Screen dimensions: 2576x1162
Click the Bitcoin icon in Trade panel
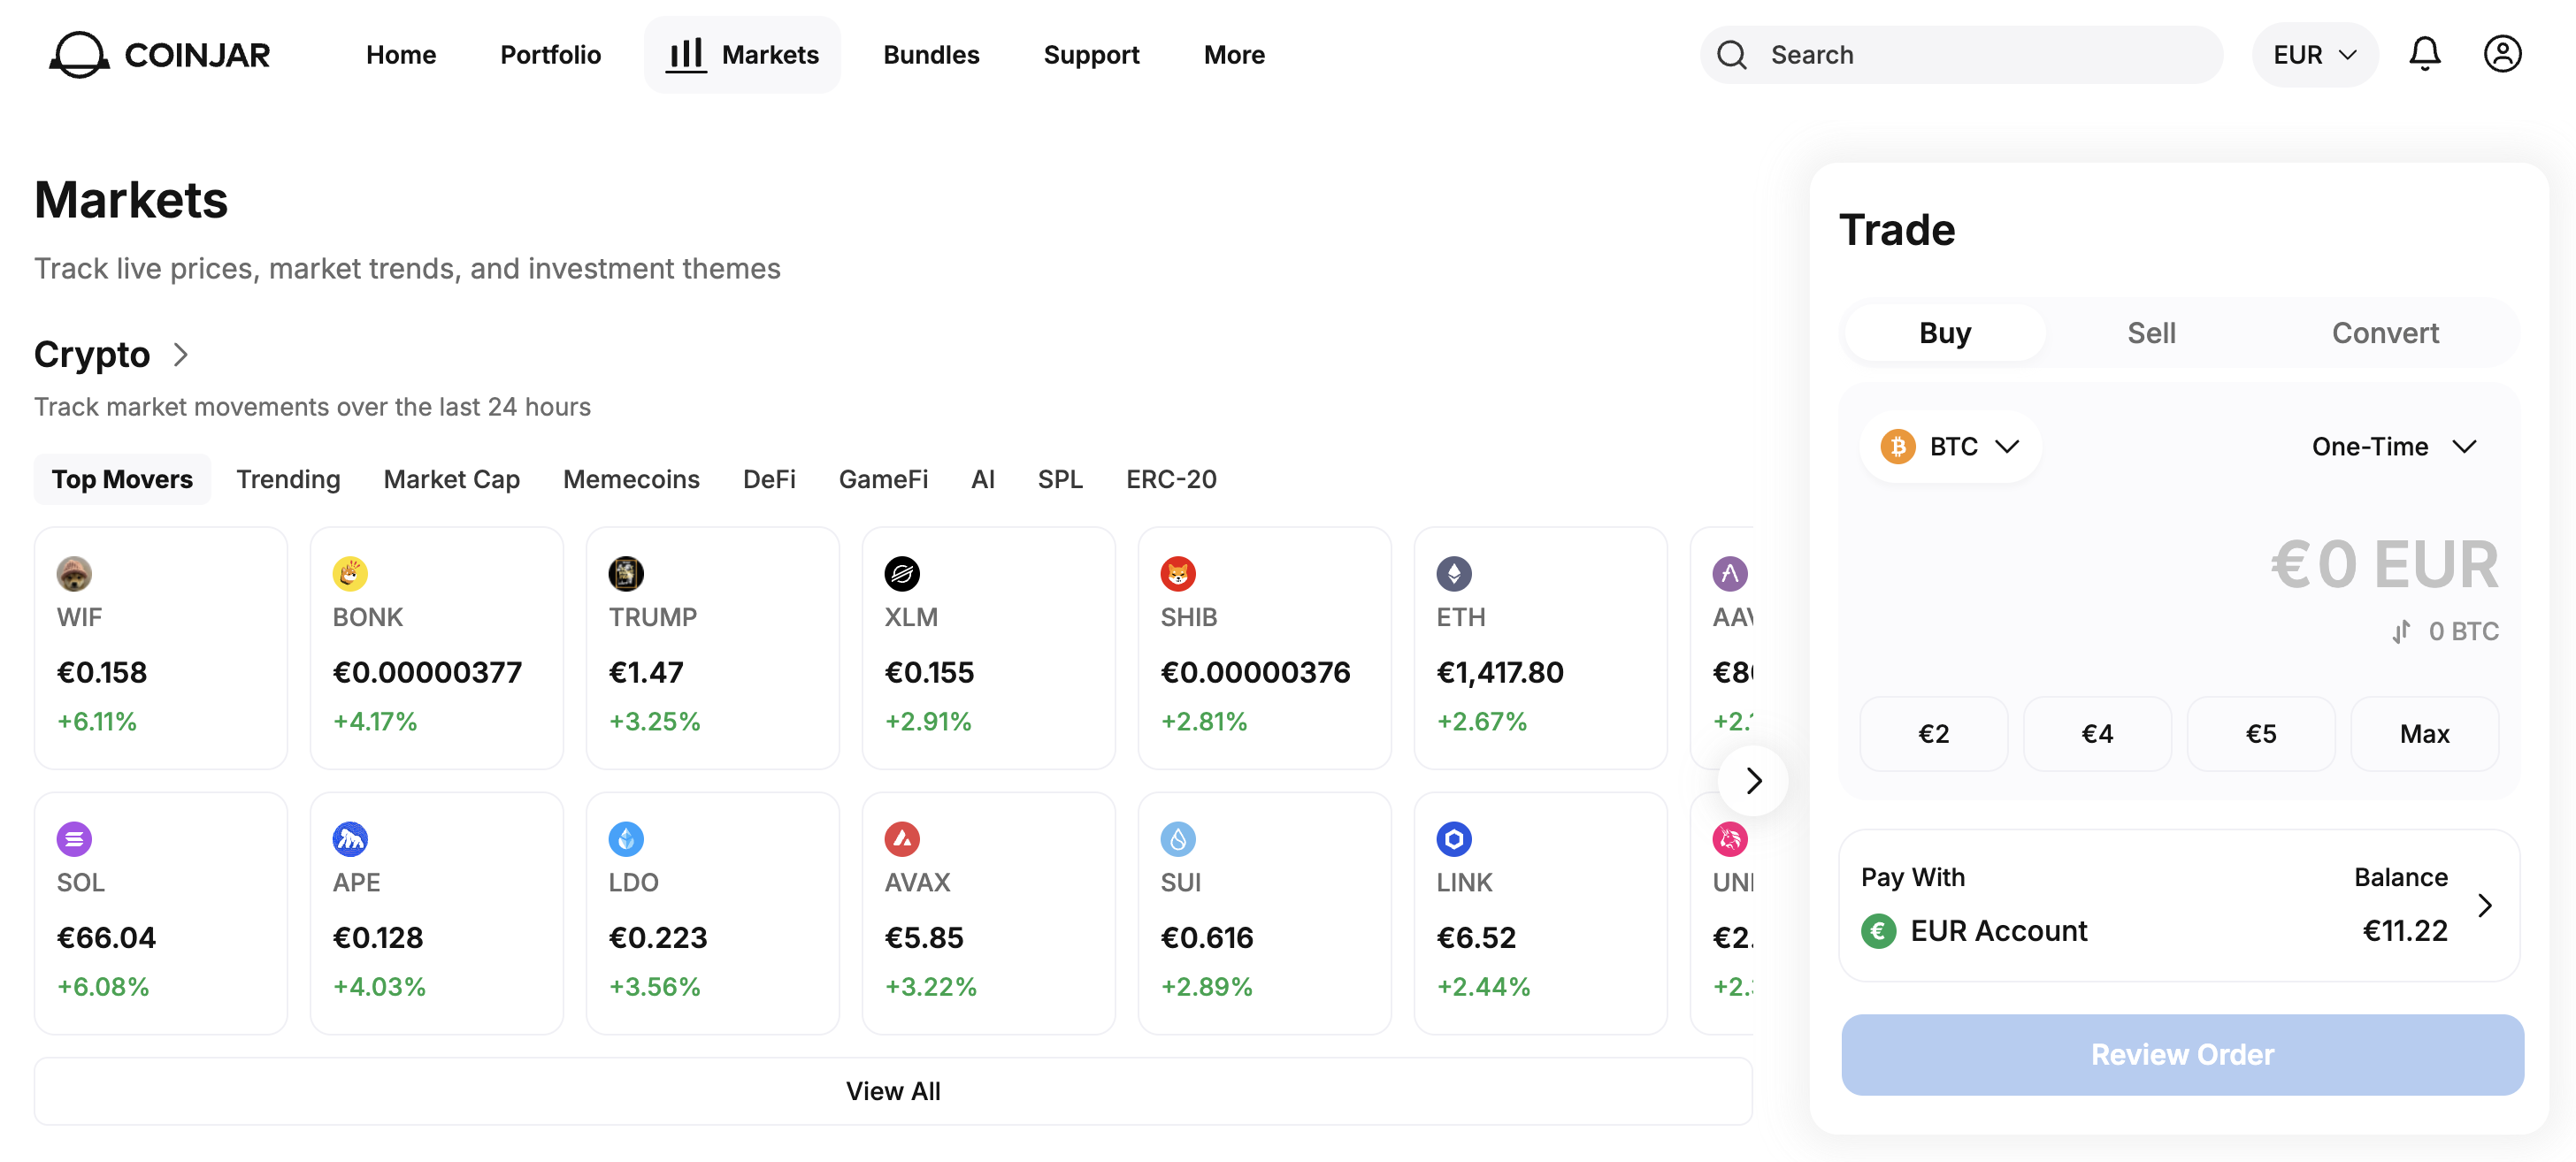[1898, 446]
